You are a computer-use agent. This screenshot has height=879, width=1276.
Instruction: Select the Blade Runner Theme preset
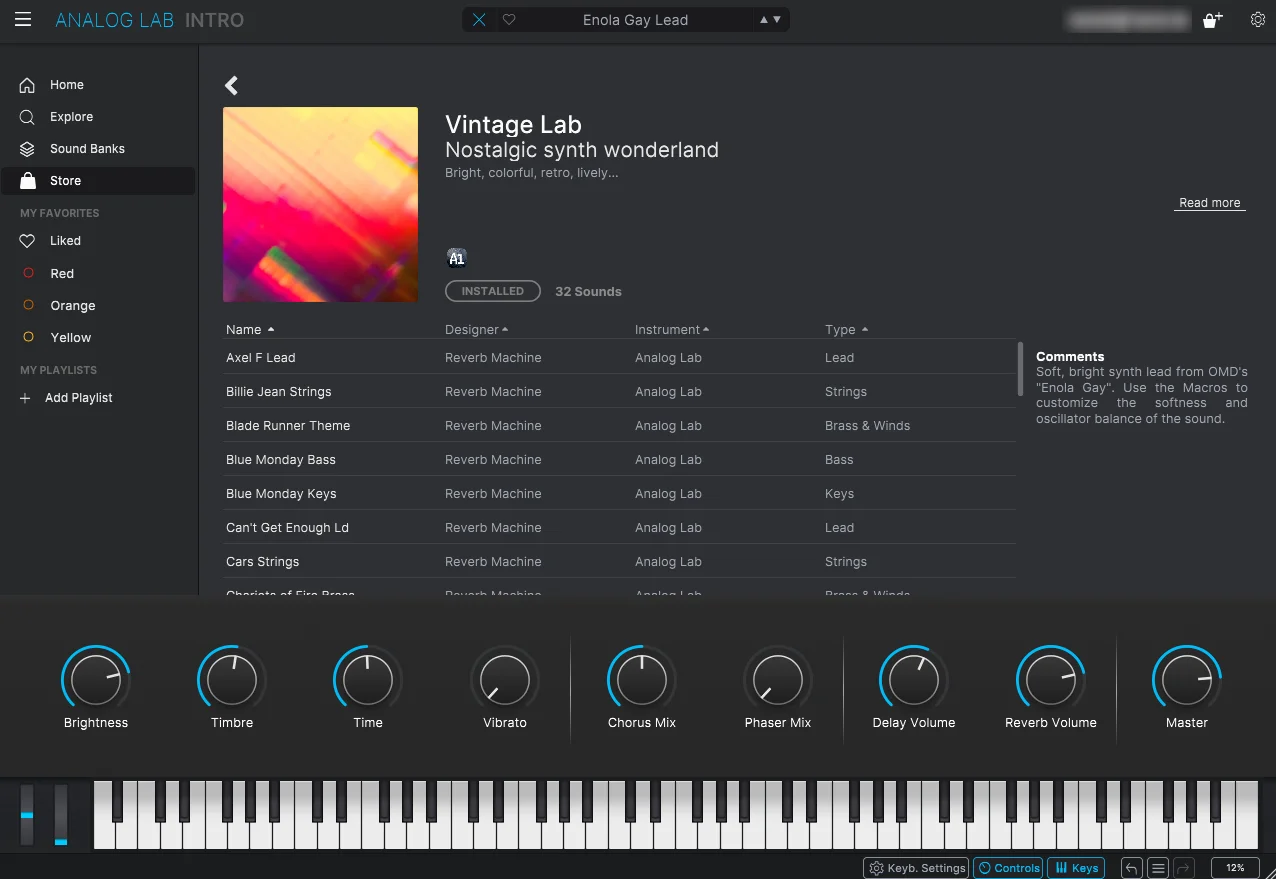(620, 426)
